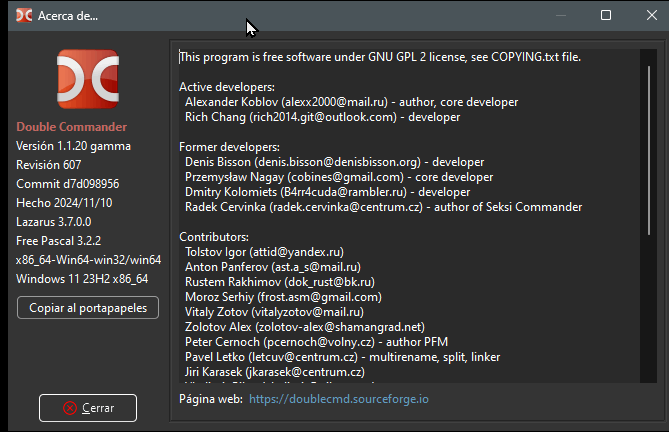Viewport: 669px width, 432px height.
Task: Minimize the Acerca de window
Action: coord(560,16)
